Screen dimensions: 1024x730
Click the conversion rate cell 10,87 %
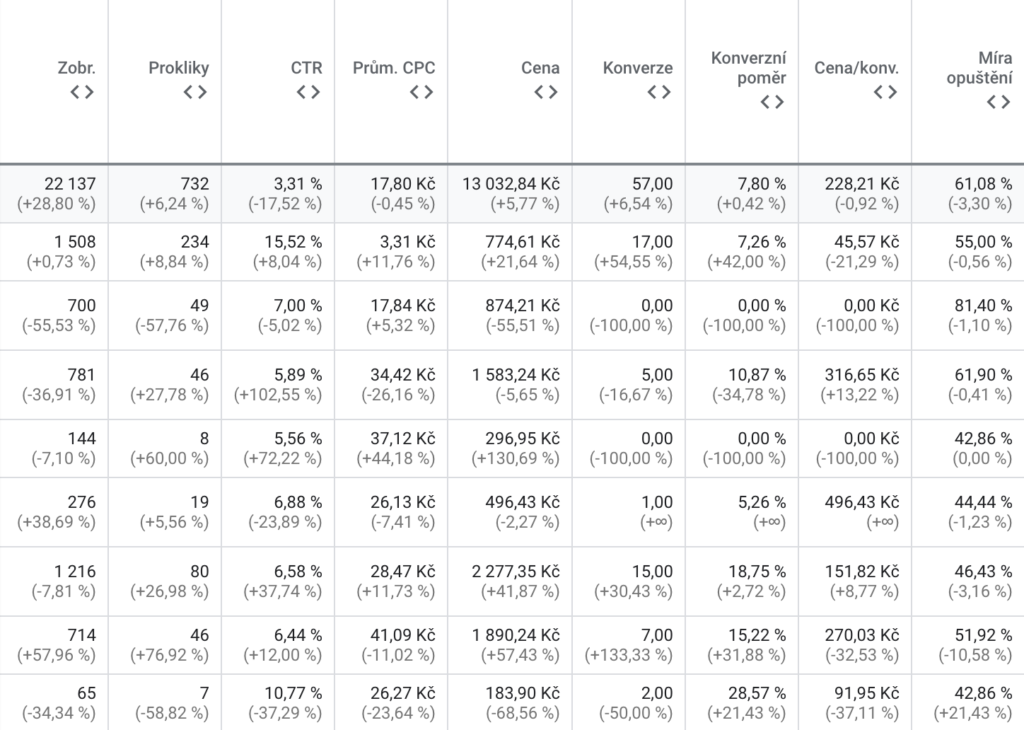click(757, 375)
